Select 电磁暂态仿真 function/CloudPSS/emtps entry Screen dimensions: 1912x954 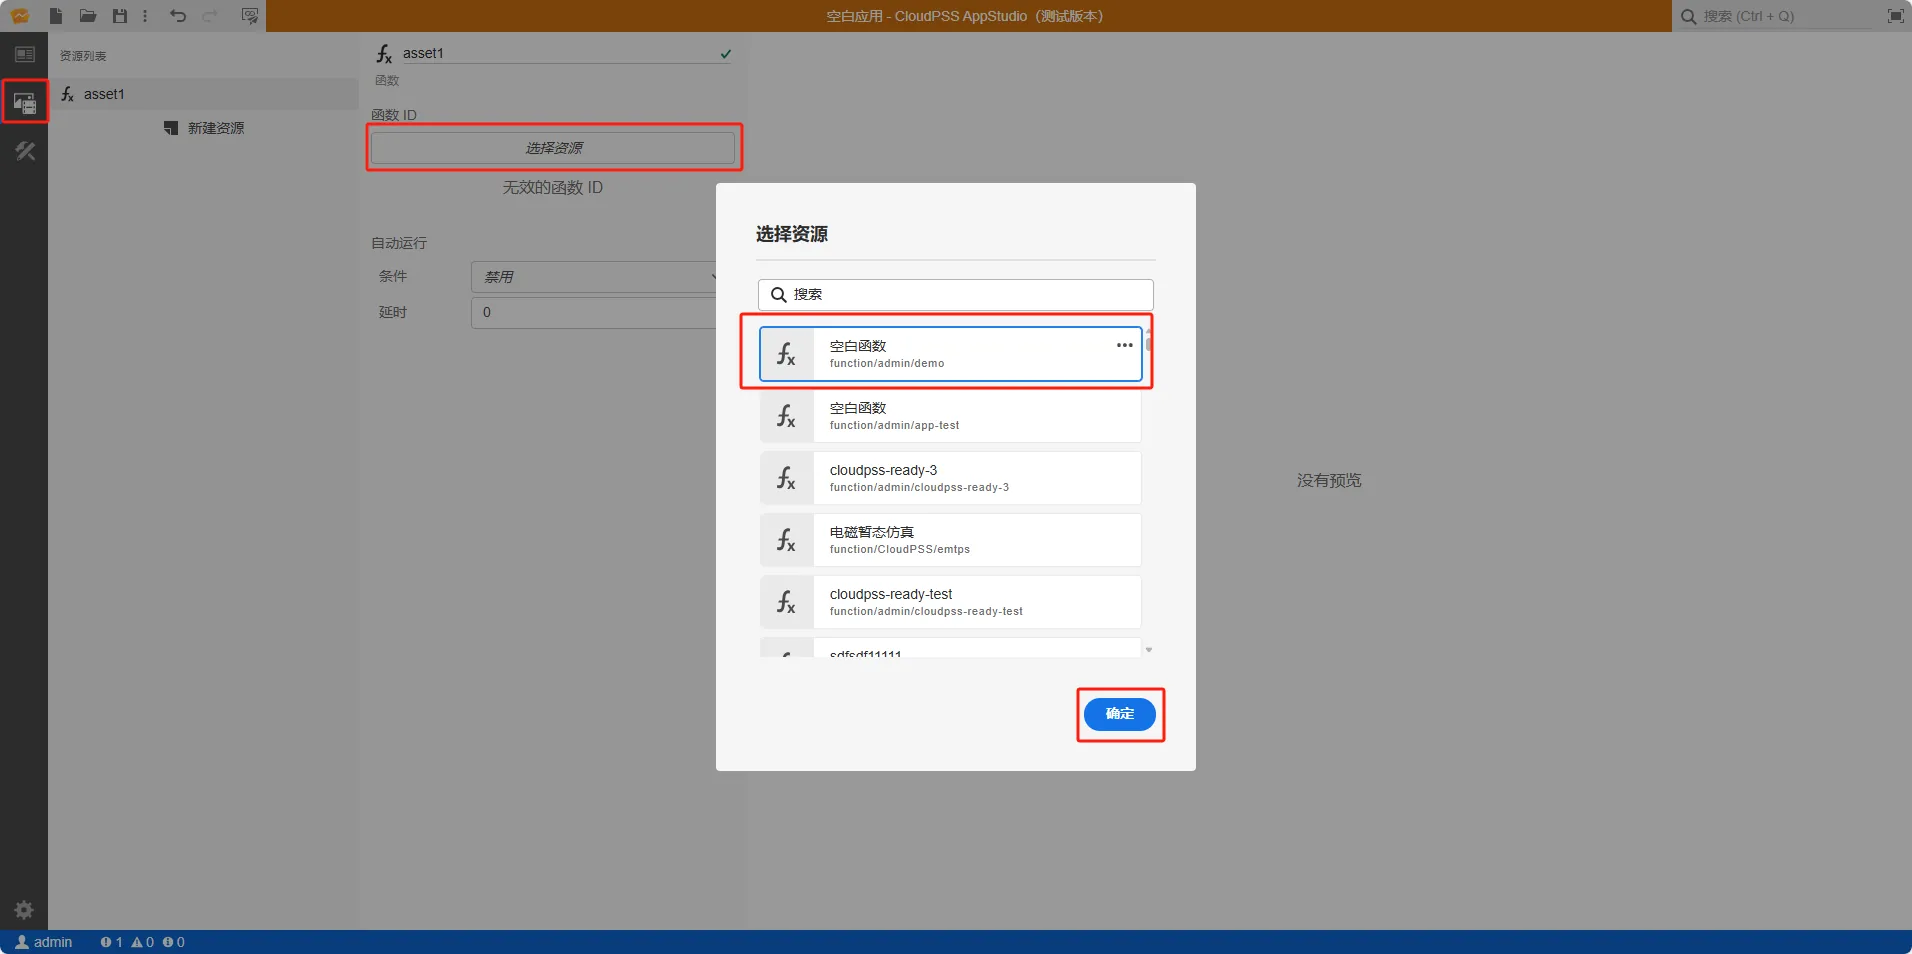click(950, 540)
